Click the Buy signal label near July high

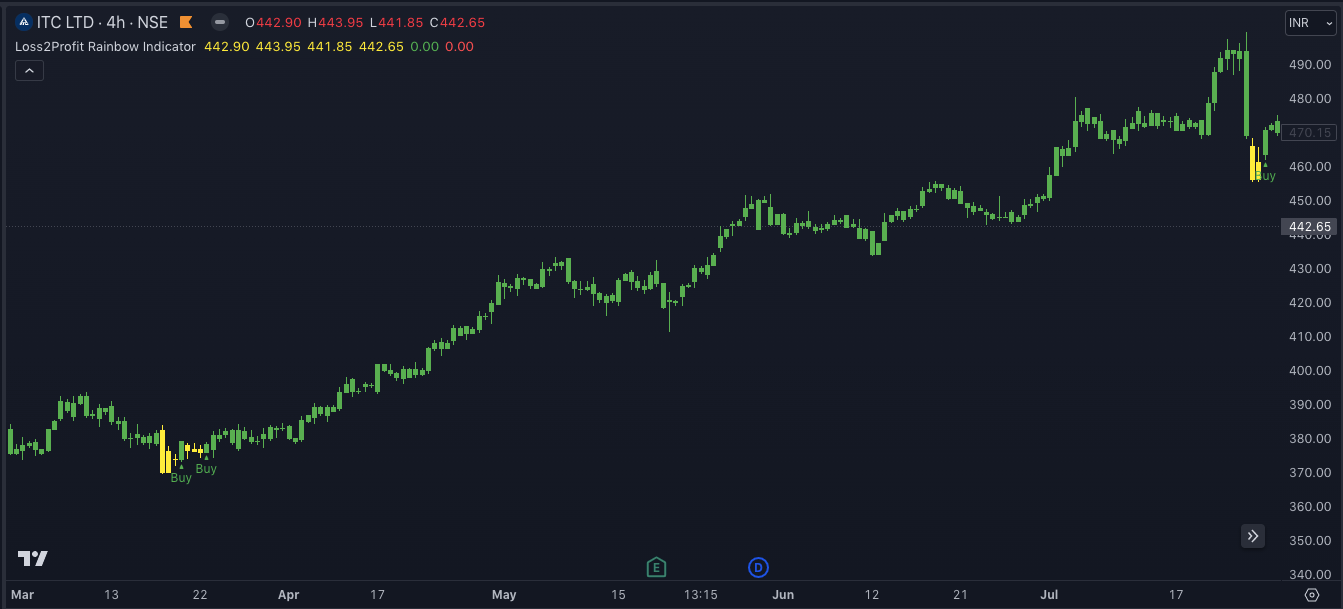(1265, 176)
